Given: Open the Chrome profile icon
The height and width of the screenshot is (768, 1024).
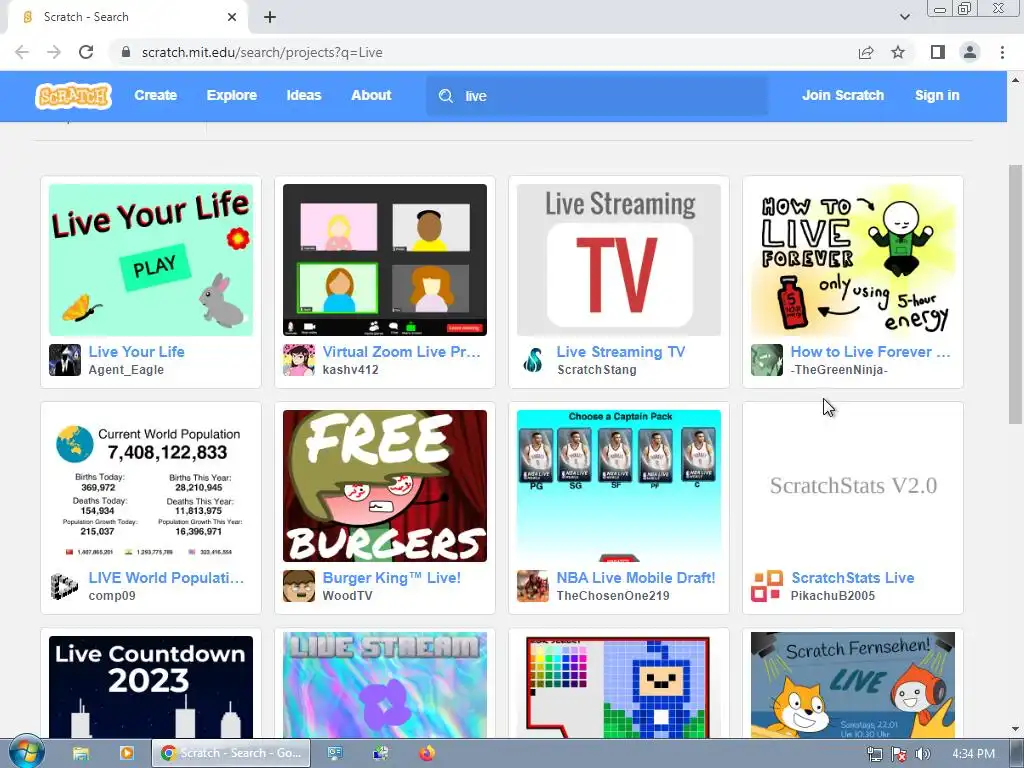Looking at the screenshot, I should pyautogui.click(x=970, y=52).
